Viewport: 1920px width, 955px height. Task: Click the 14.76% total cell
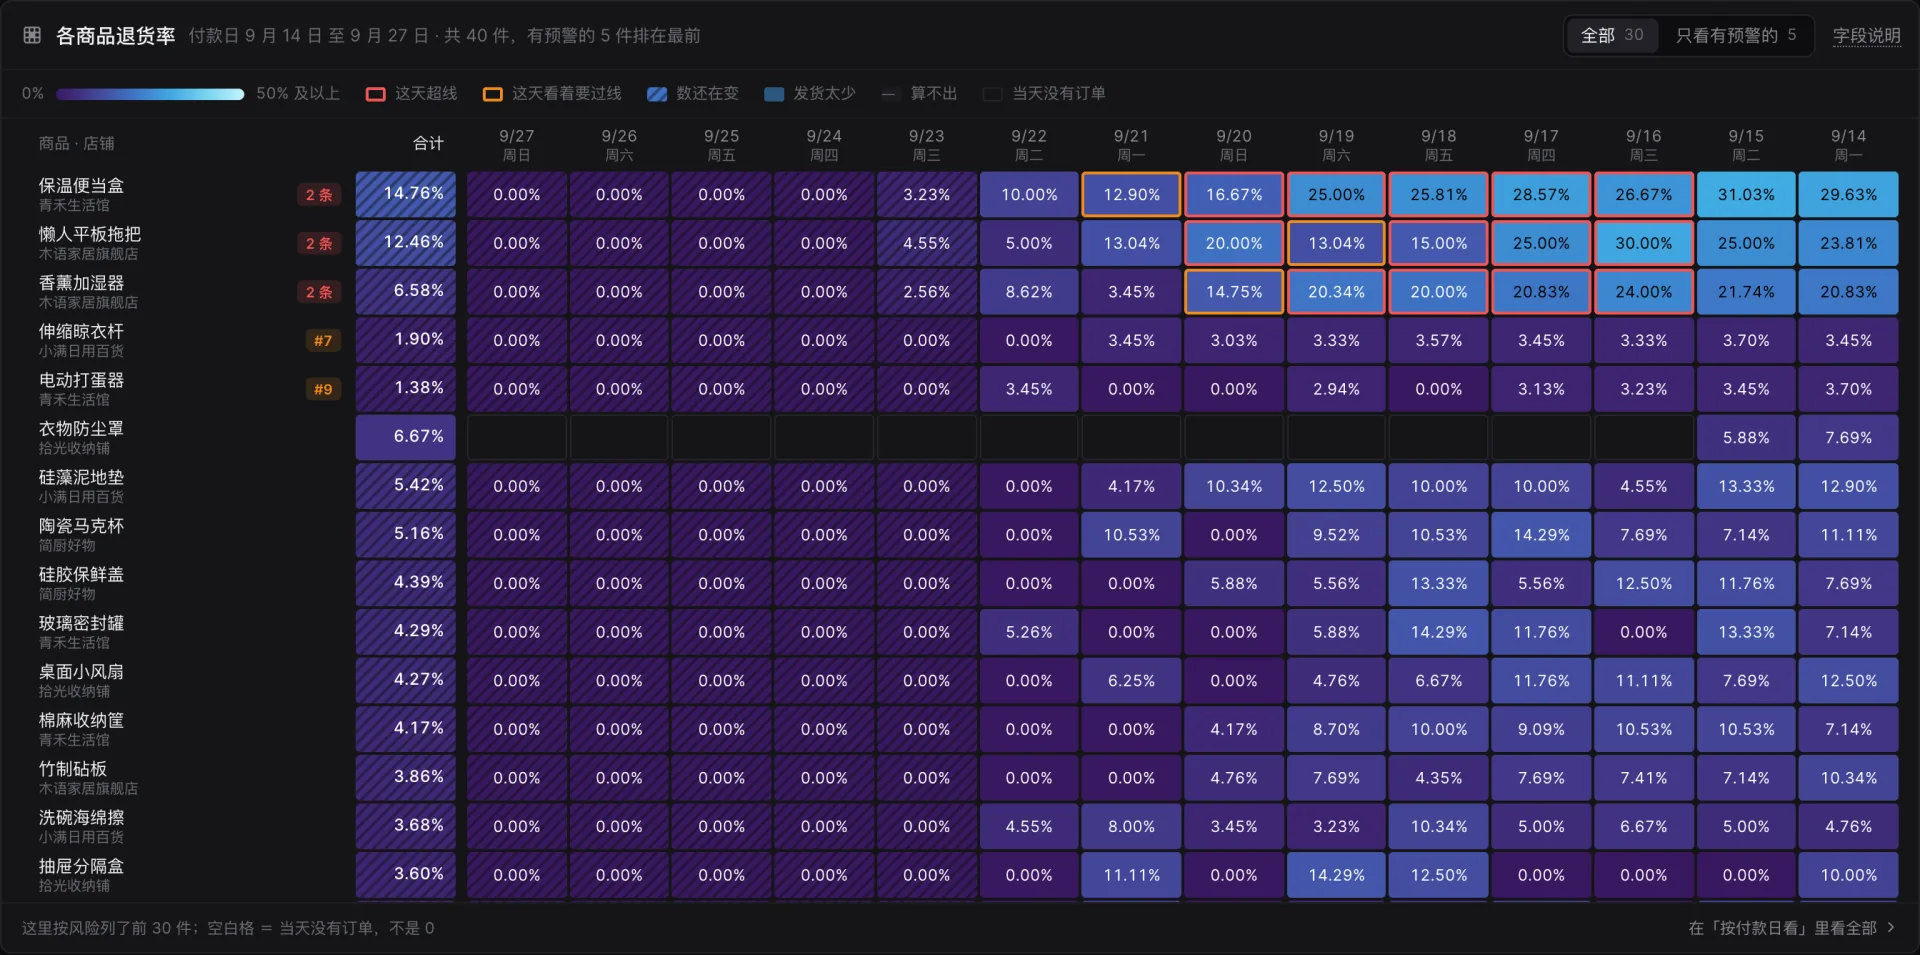pos(406,195)
